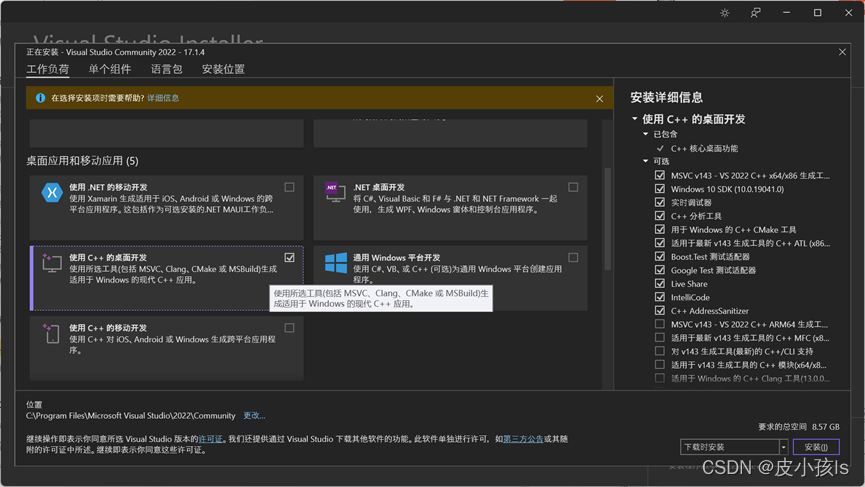Click the 更改... location link
The width and height of the screenshot is (865, 487).
(x=254, y=415)
